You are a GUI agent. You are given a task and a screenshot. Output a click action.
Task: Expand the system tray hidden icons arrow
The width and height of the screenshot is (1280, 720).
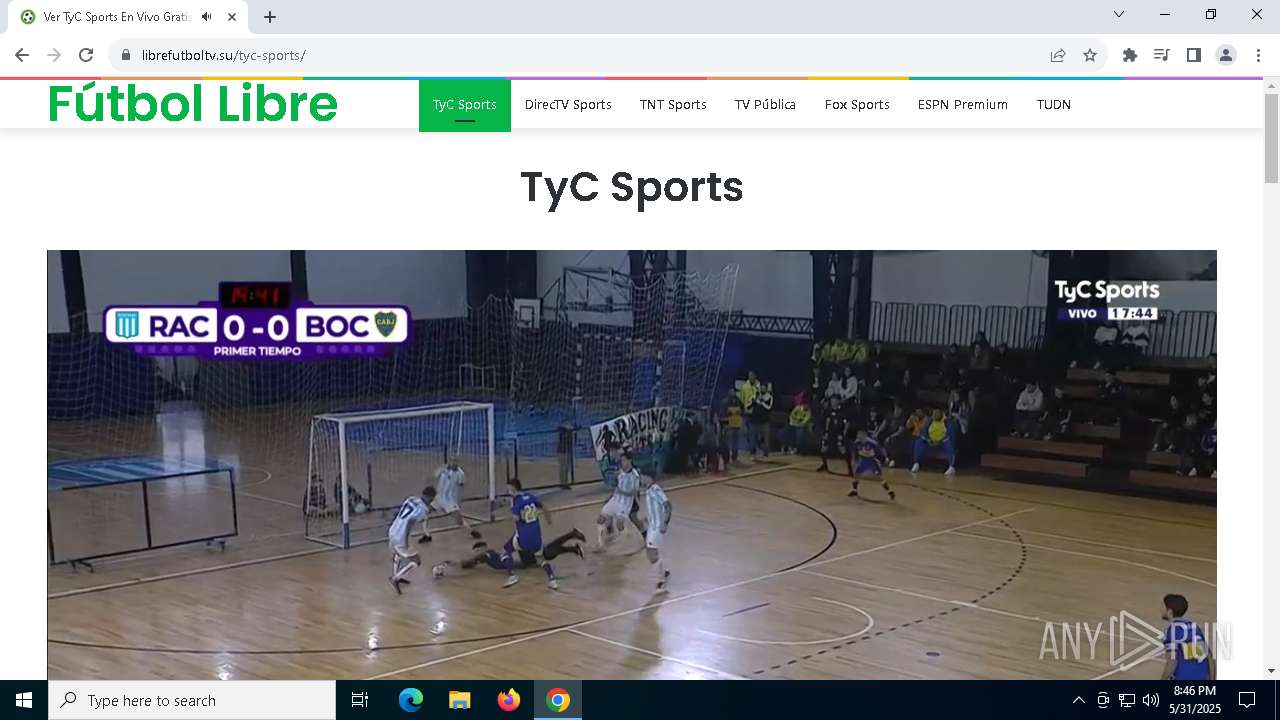pyautogui.click(x=1078, y=700)
